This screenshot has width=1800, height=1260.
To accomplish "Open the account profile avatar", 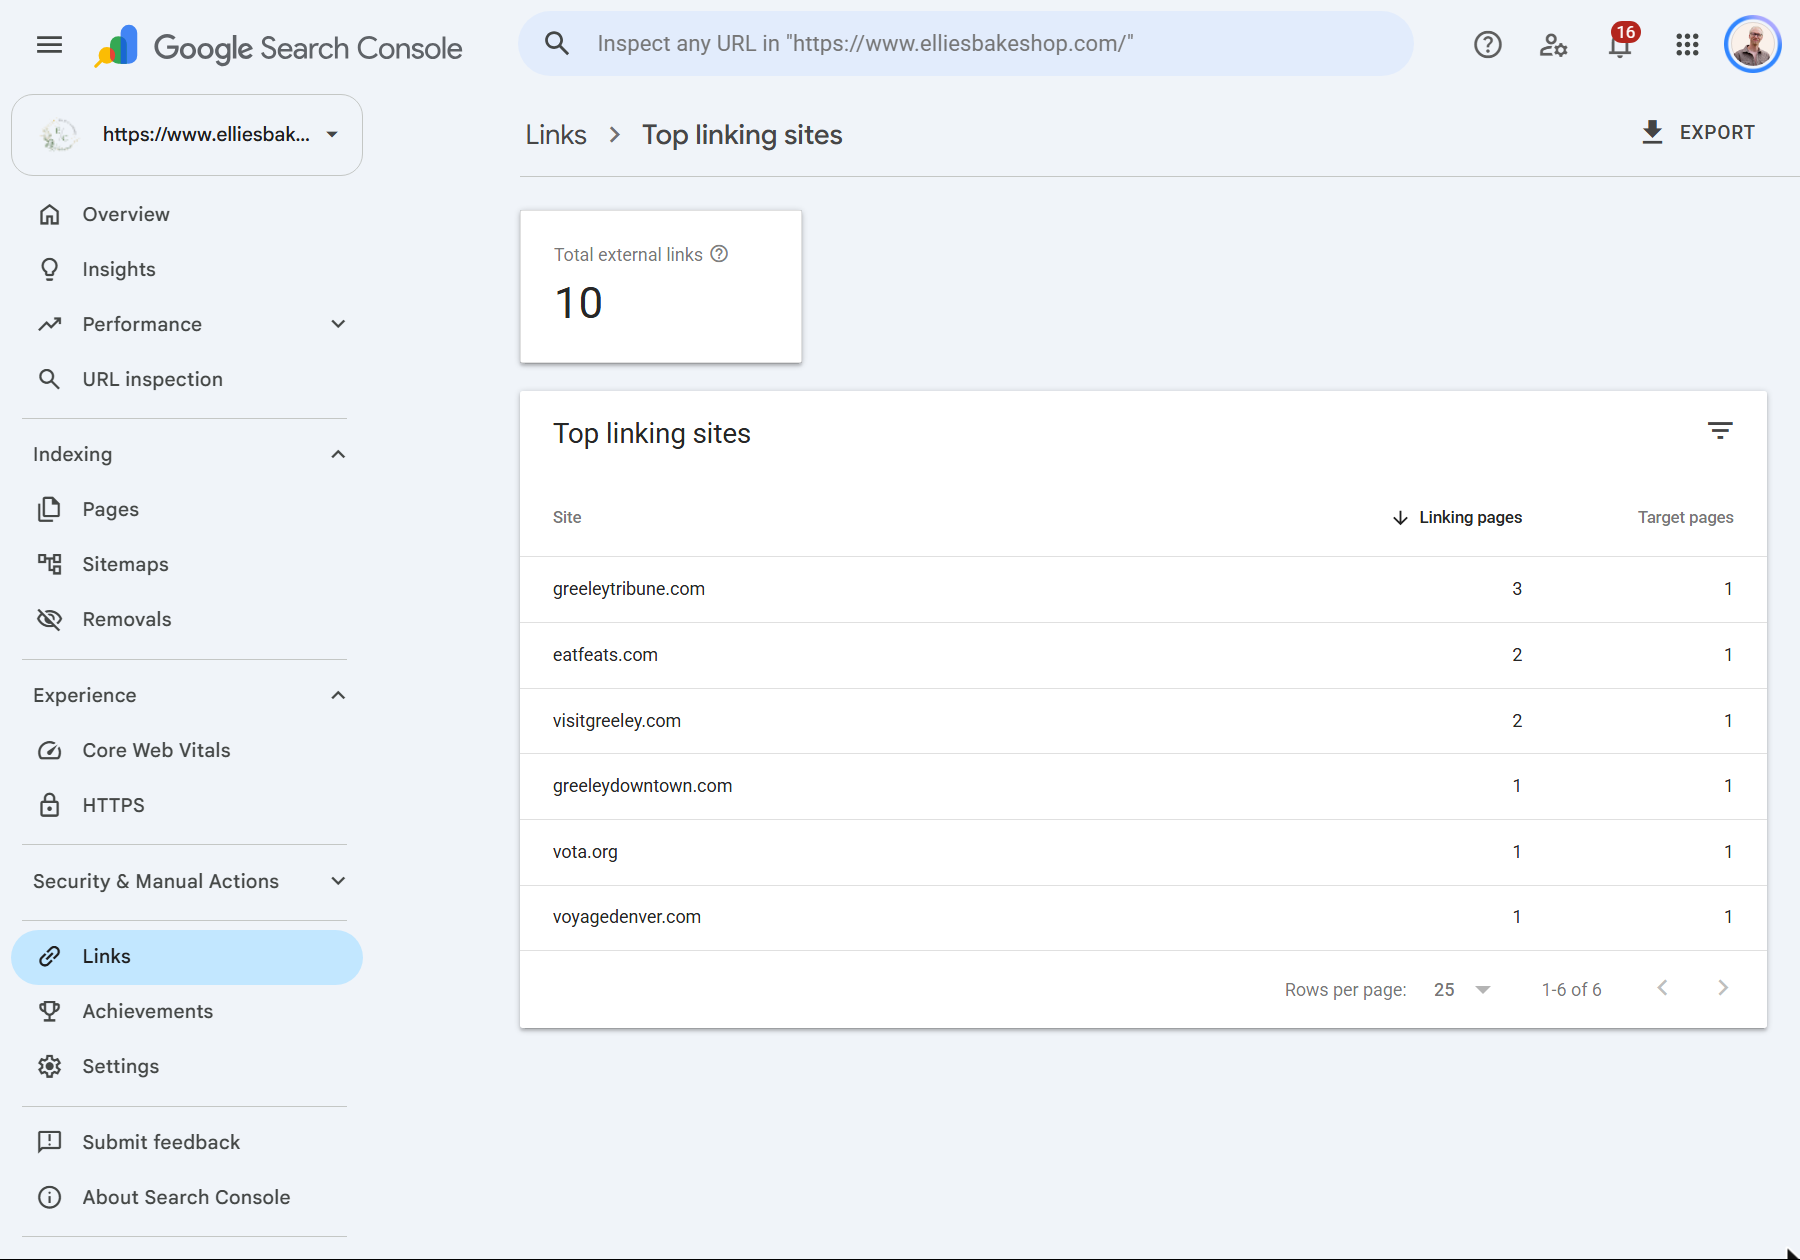I will [1752, 45].
